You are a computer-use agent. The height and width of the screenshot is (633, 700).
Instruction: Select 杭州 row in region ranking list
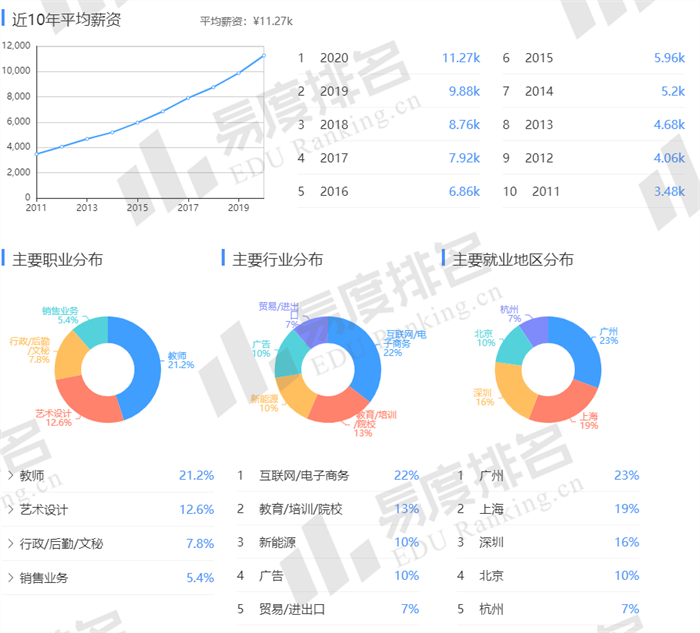490,608
